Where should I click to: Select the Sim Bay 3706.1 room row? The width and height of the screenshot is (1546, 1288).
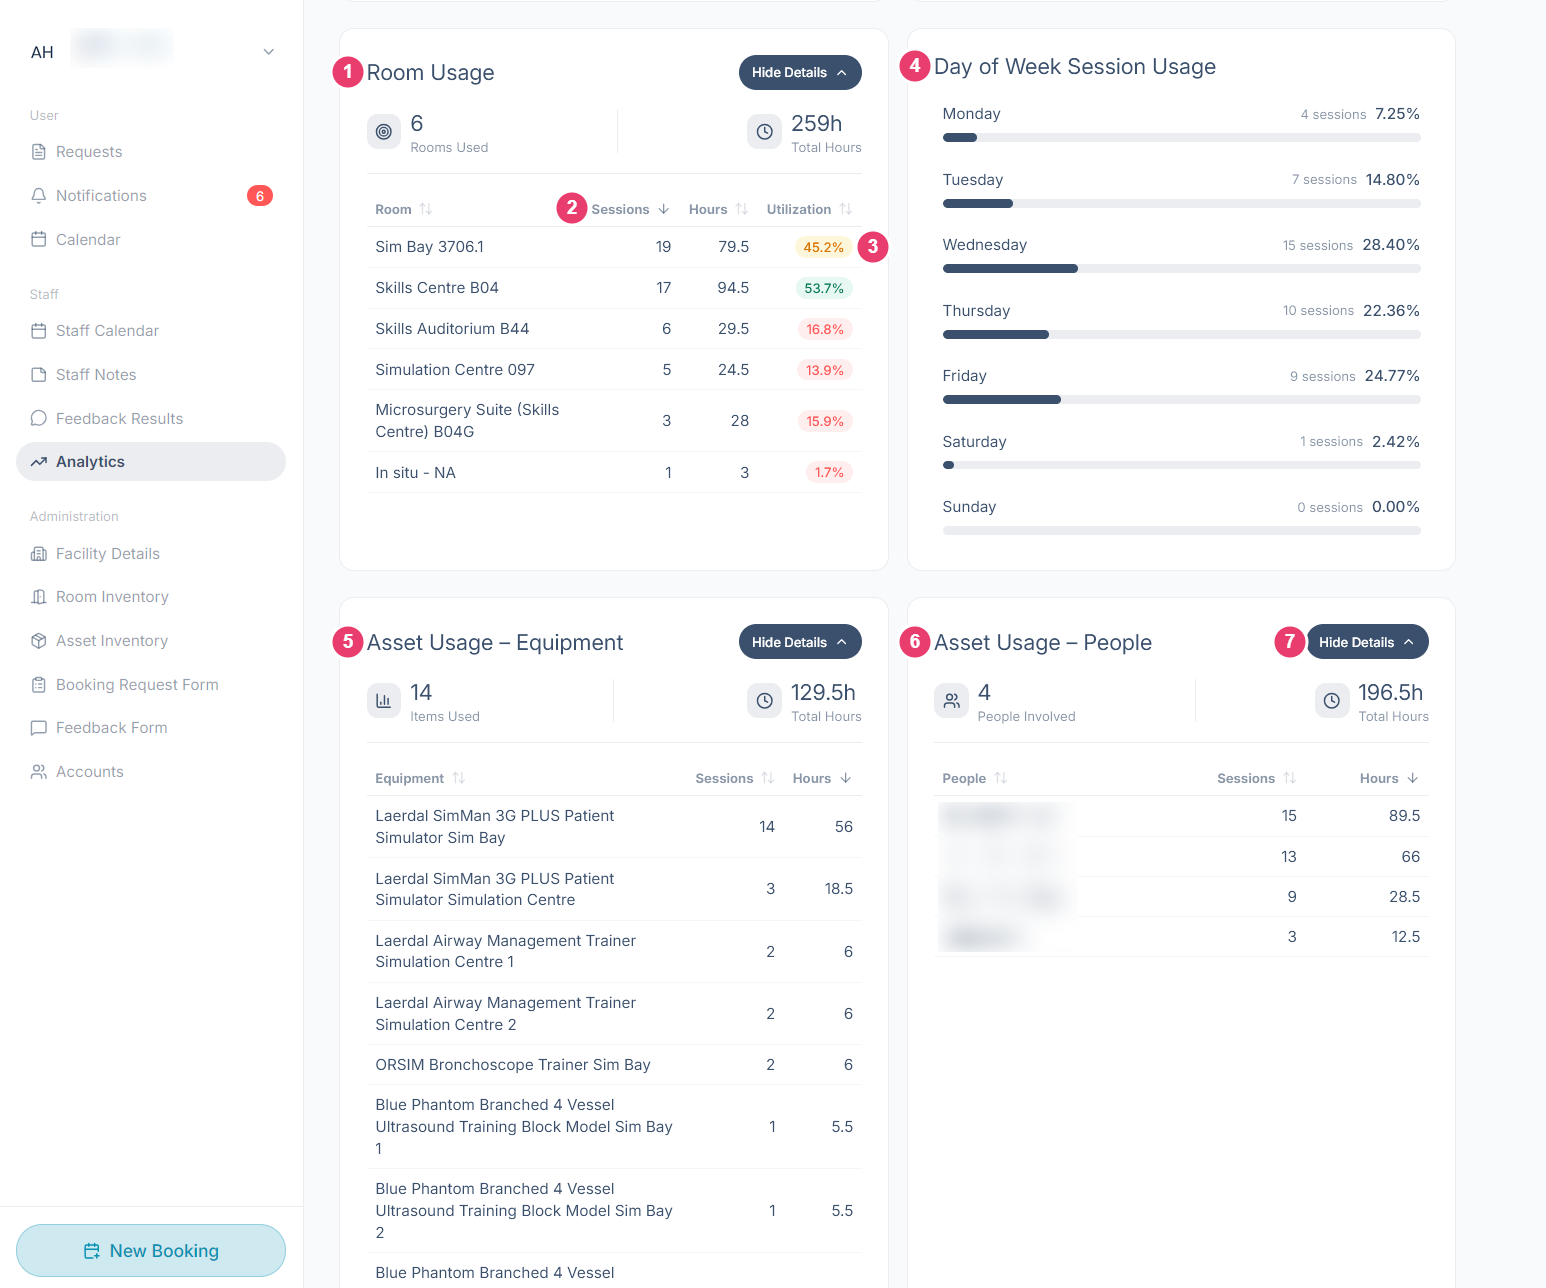point(614,247)
